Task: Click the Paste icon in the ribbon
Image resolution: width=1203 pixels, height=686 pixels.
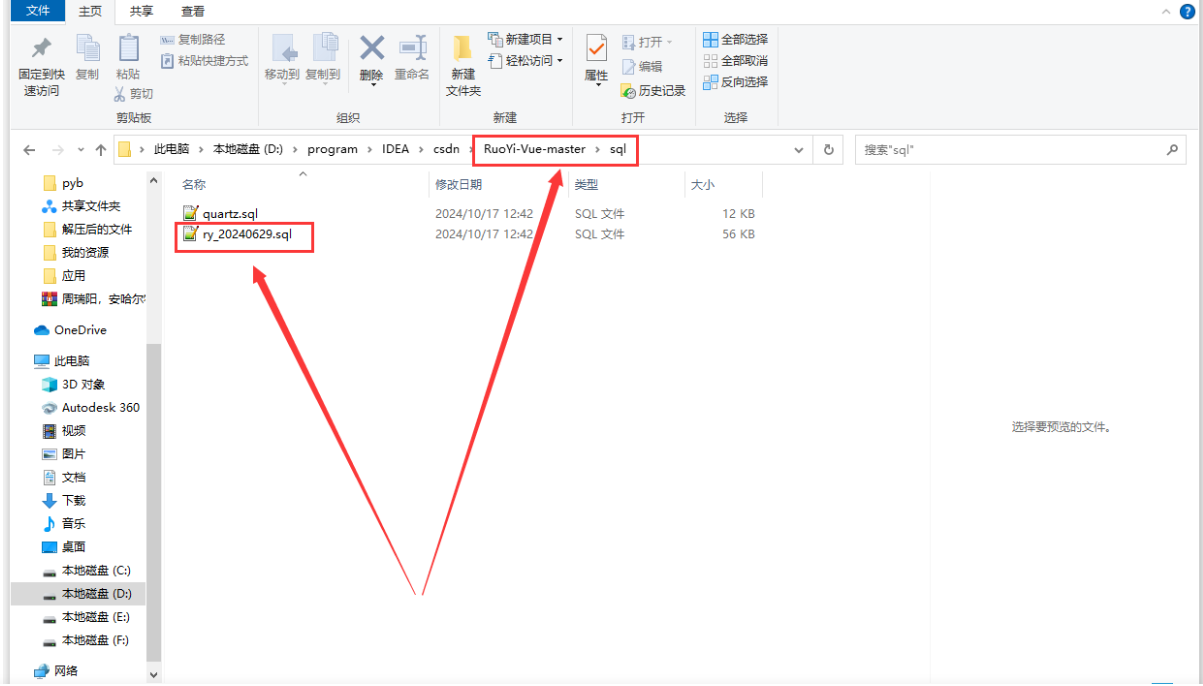Action: click(x=128, y=49)
